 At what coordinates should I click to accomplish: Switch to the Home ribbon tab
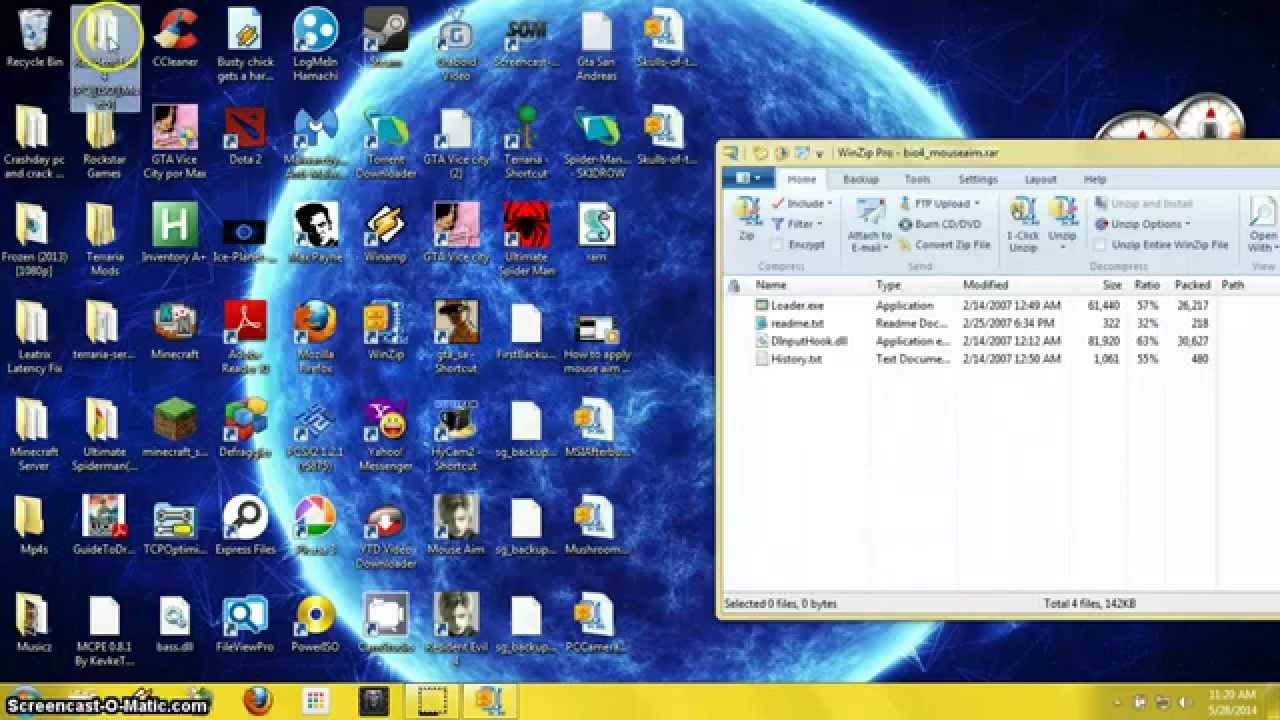point(802,180)
